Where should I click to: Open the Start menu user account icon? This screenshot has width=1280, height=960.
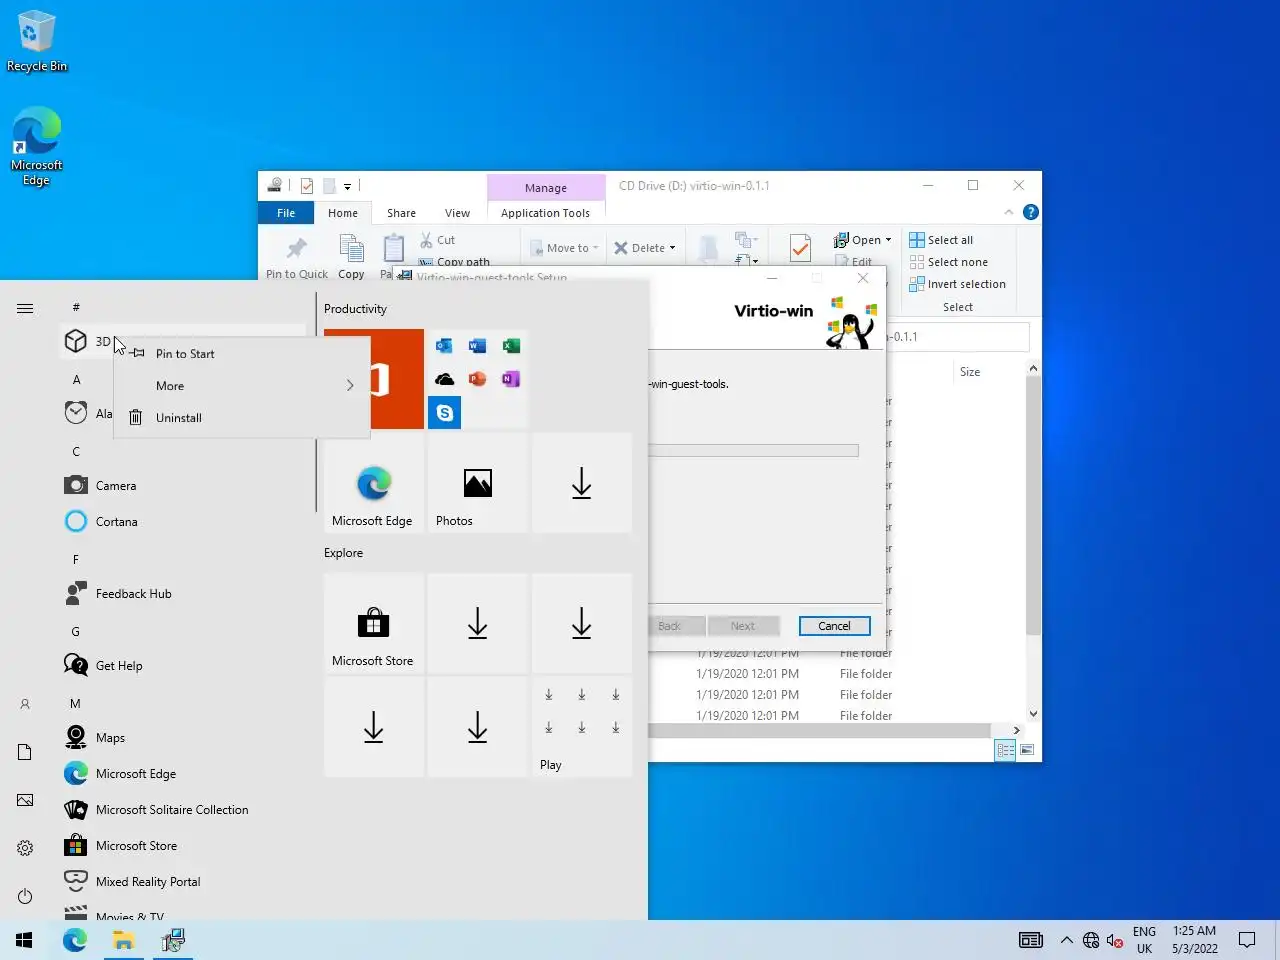(x=25, y=704)
